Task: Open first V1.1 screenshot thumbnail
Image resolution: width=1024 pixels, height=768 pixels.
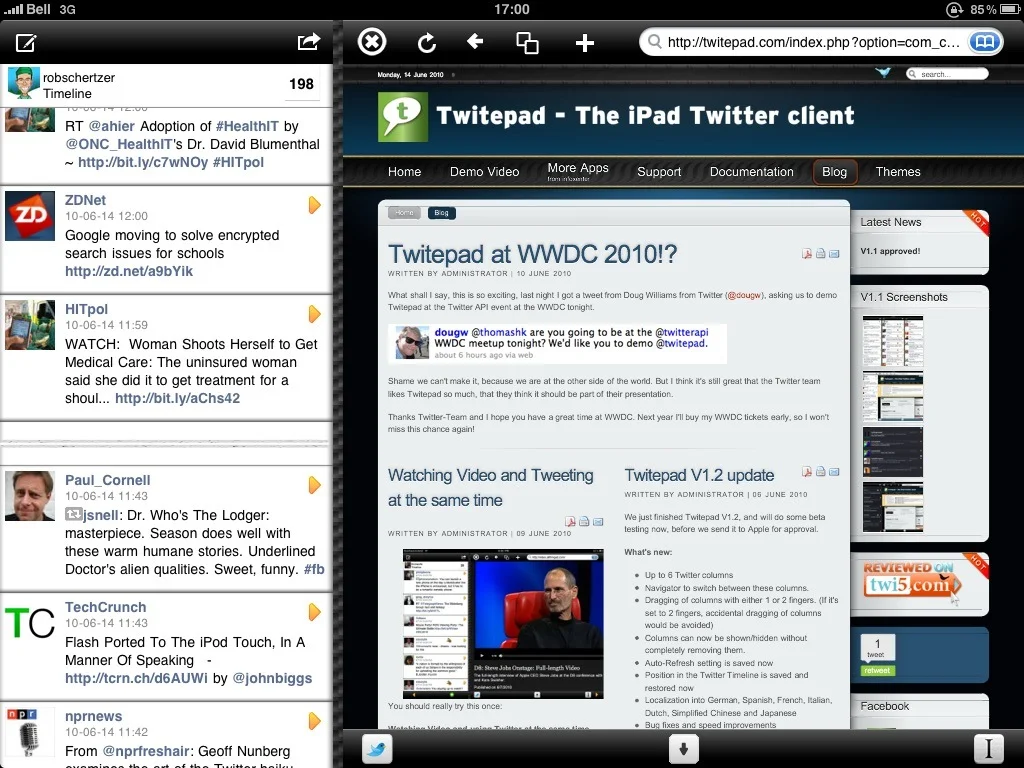Action: pyautogui.click(x=893, y=342)
